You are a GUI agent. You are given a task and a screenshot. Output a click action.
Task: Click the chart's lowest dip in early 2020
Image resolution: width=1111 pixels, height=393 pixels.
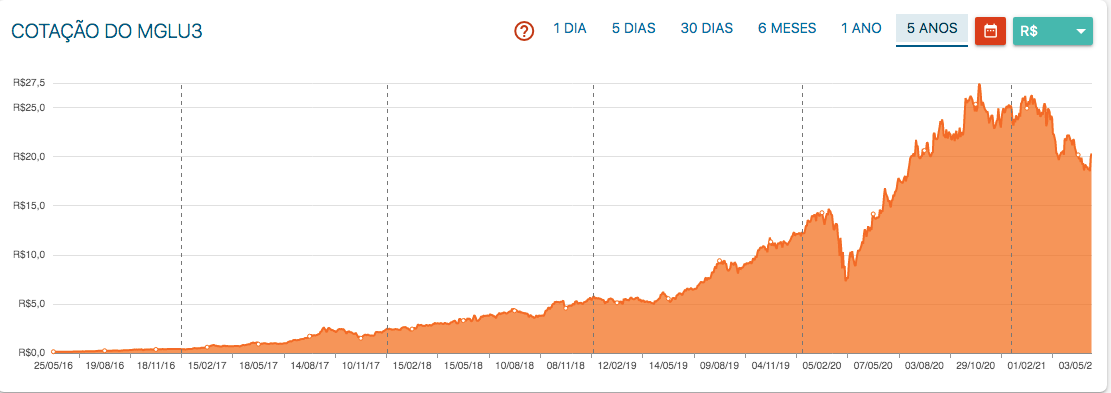(x=846, y=280)
